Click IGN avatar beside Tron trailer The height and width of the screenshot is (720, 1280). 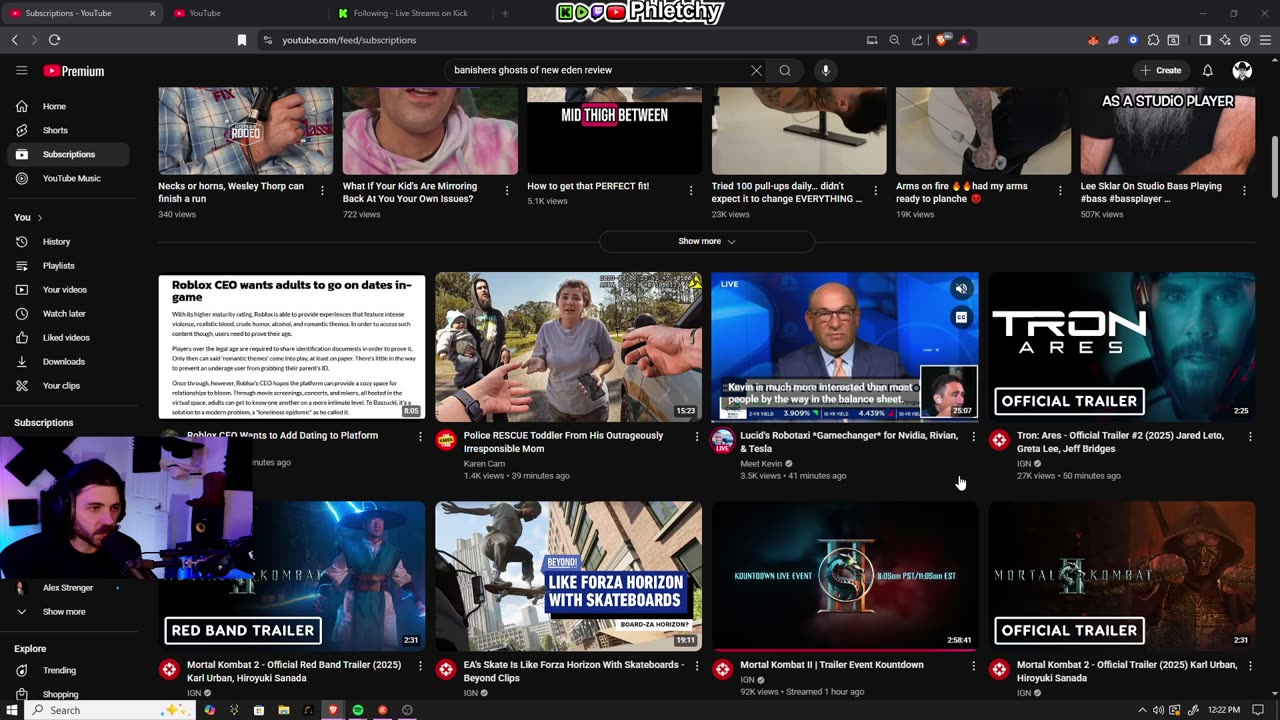[999, 440]
